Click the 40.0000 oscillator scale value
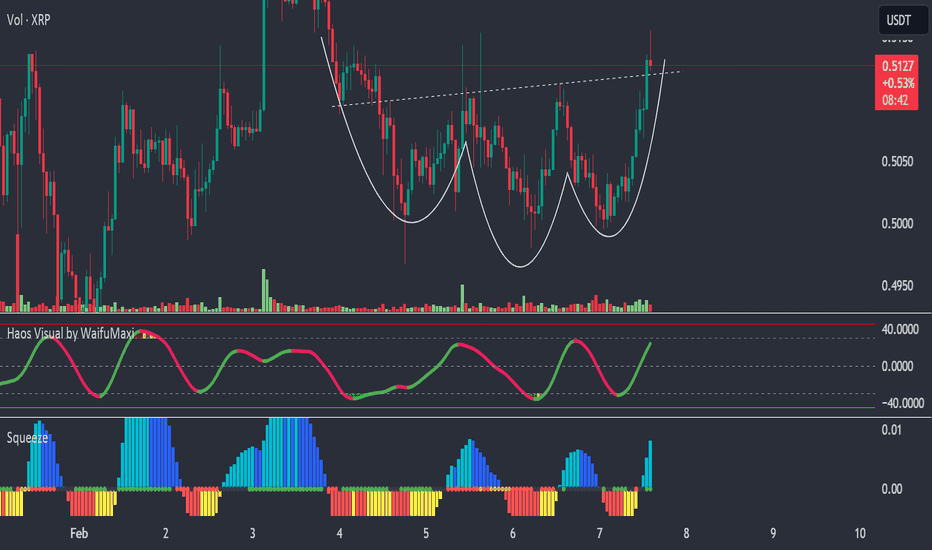 [900, 329]
